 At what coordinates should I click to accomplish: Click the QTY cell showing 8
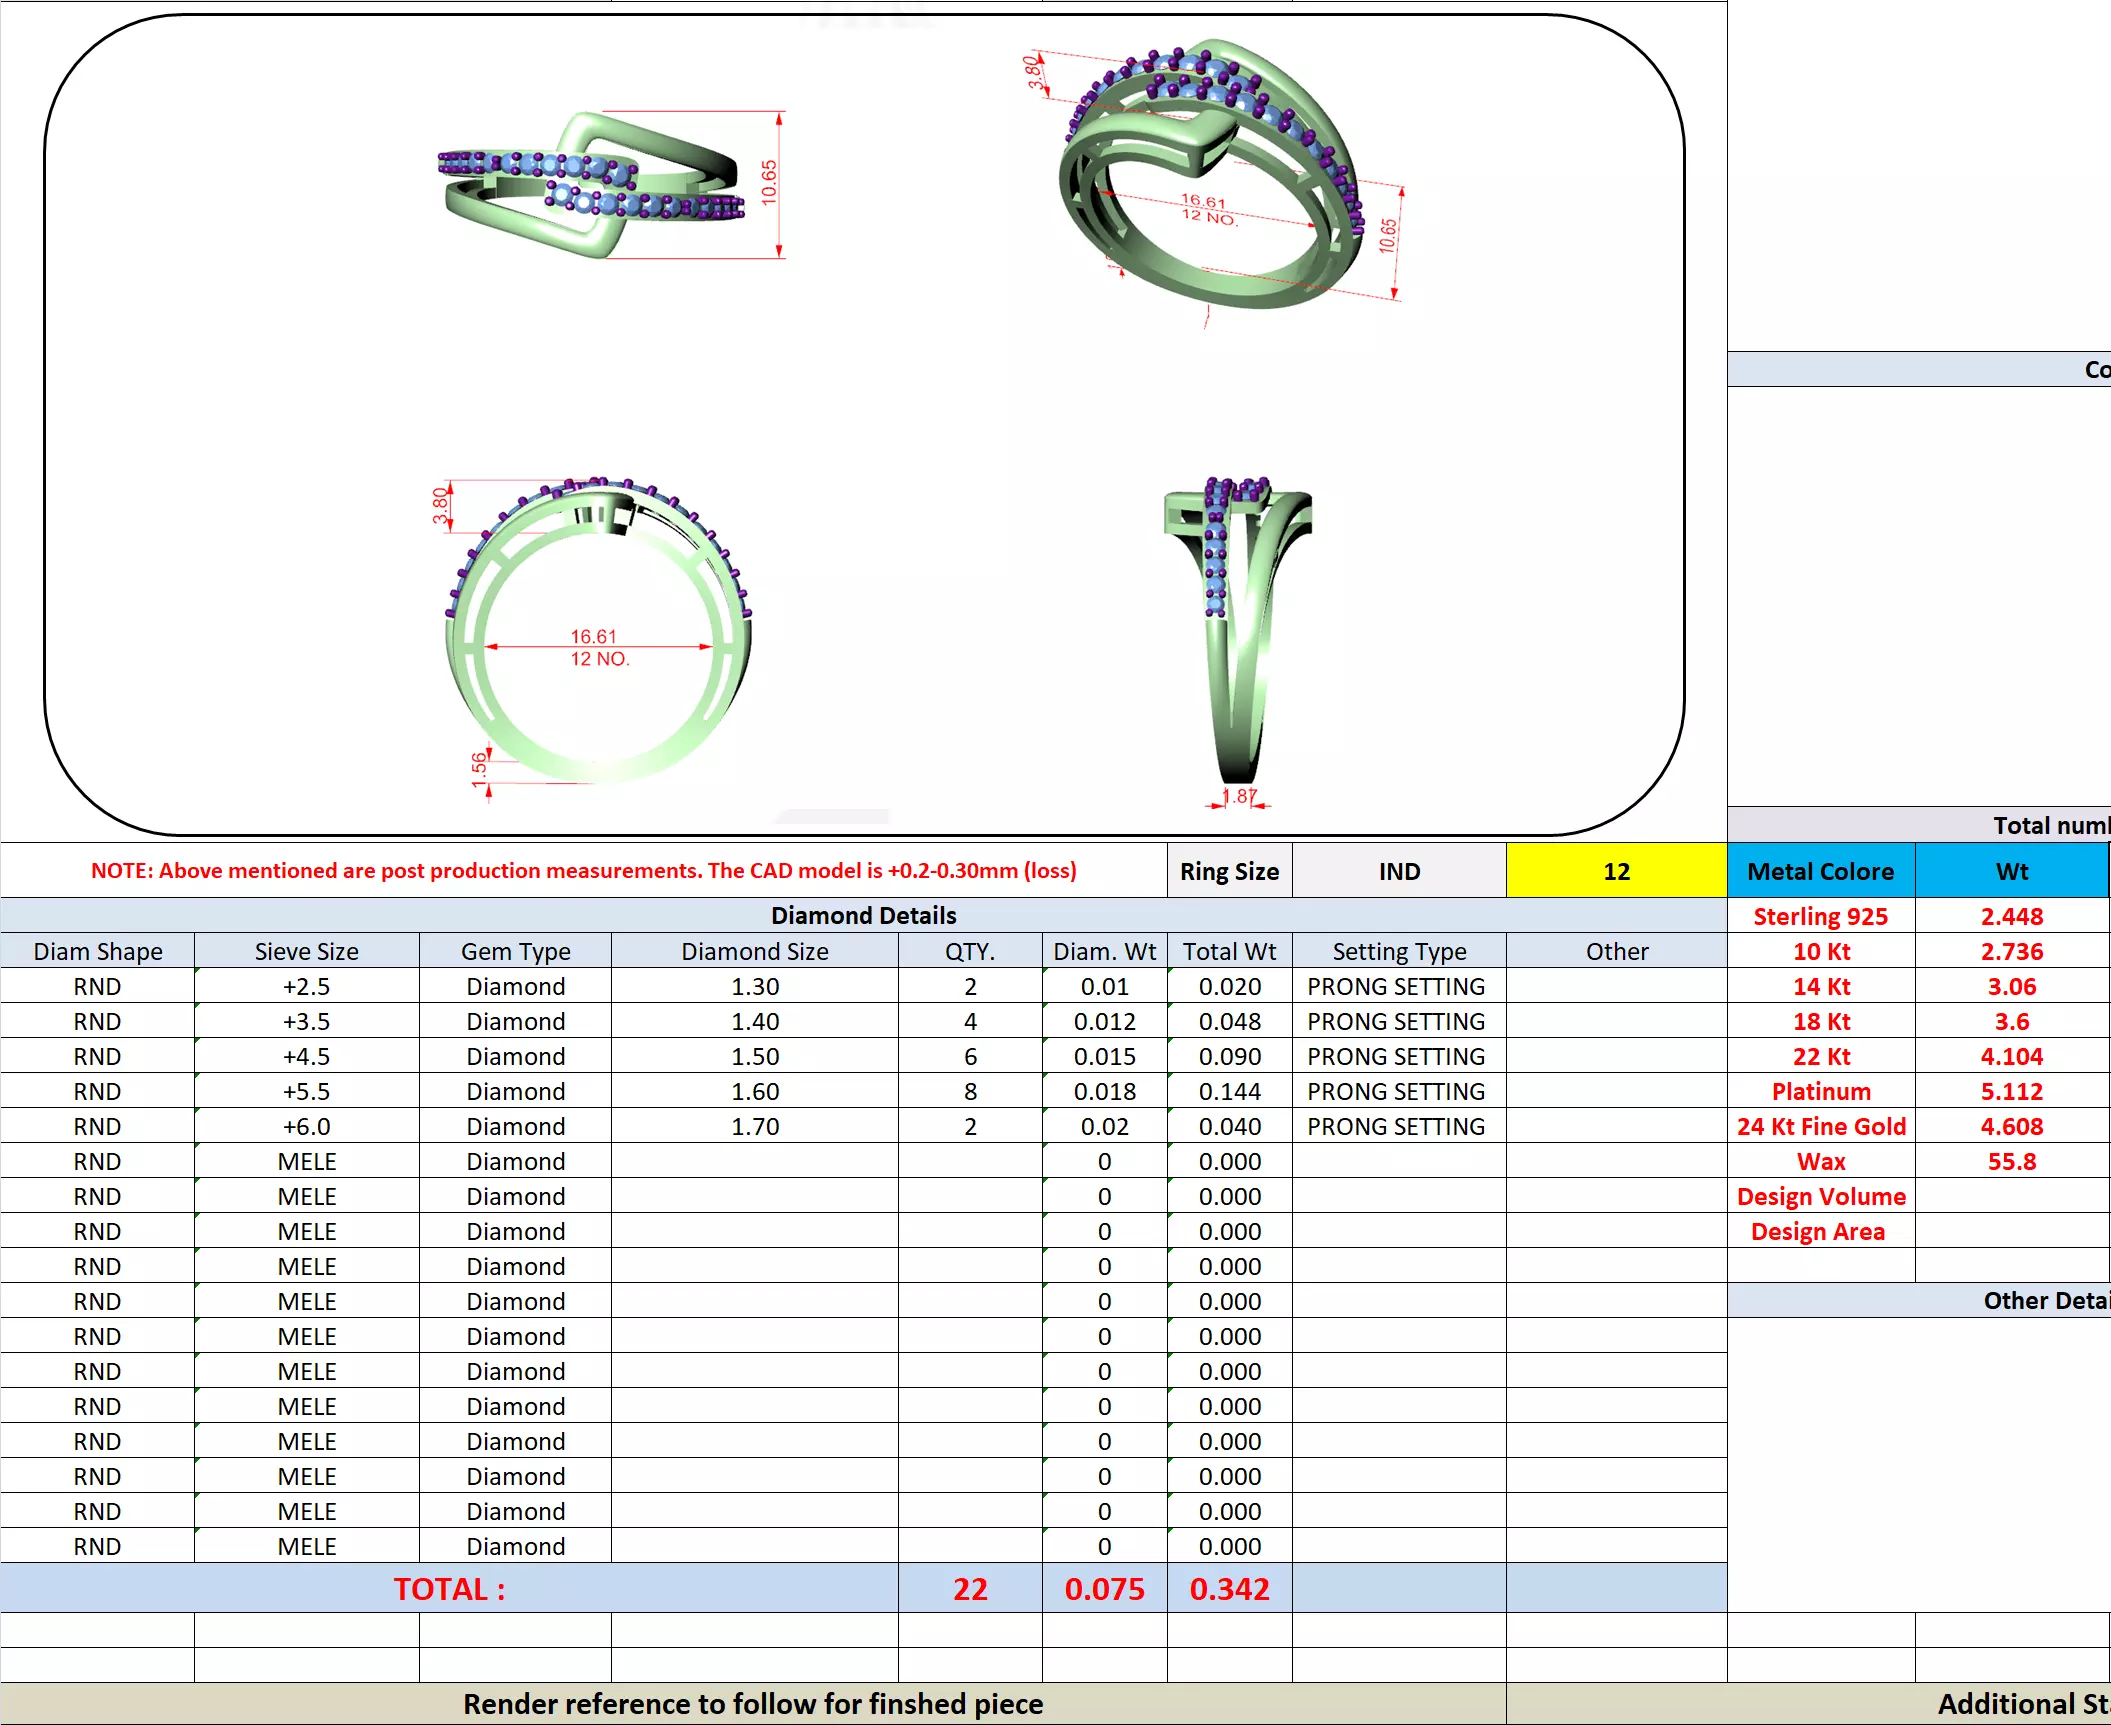click(x=969, y=1092)
